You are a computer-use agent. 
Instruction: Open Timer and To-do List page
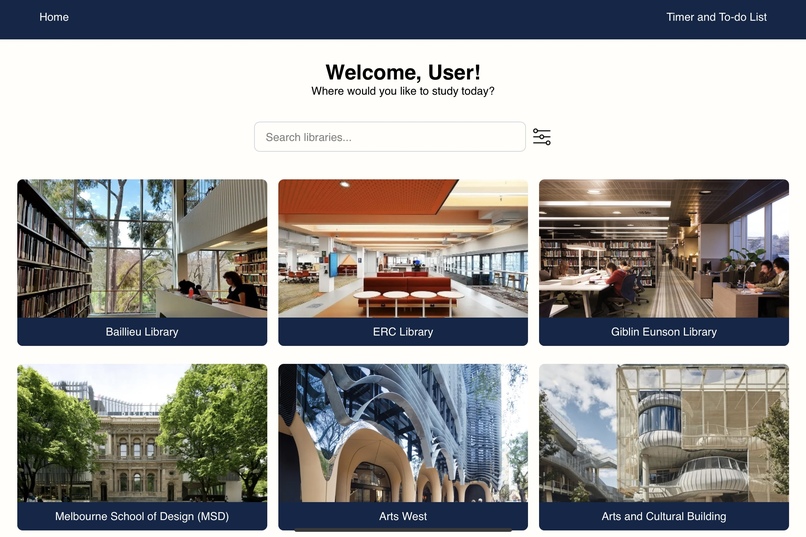[x=716, y=17]
